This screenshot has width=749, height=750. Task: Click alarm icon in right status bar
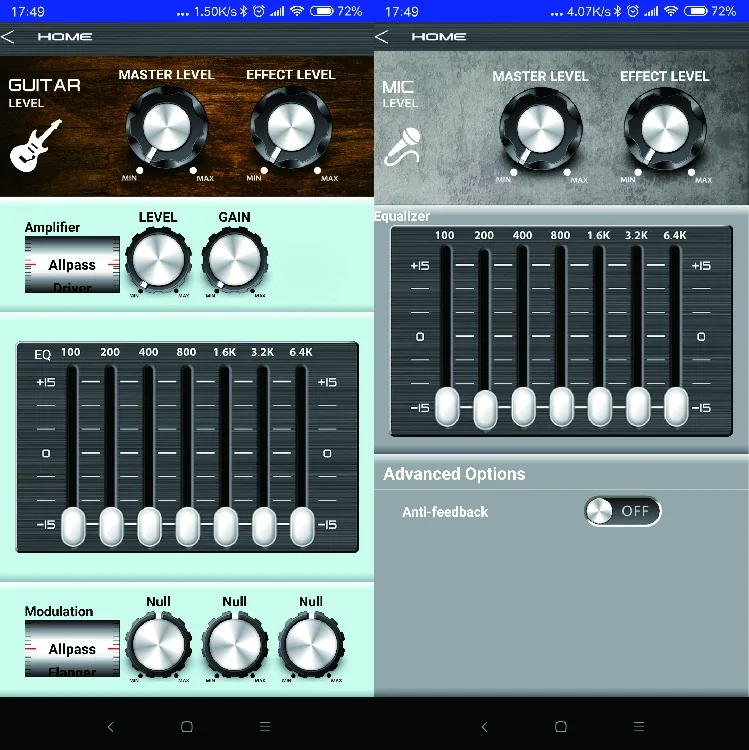(633, 11)
